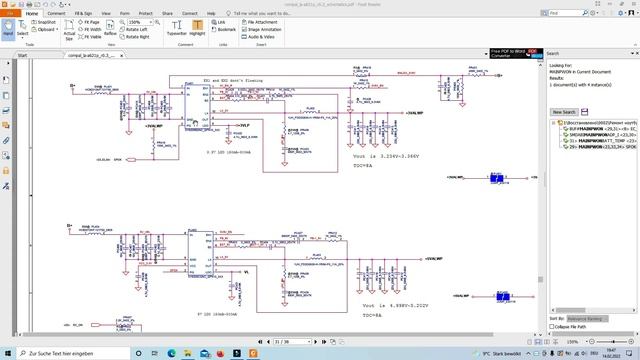The height and width of the screenshot is (360, 640).
Task: Enable Reflow view
Action: (x=110, y=29)
